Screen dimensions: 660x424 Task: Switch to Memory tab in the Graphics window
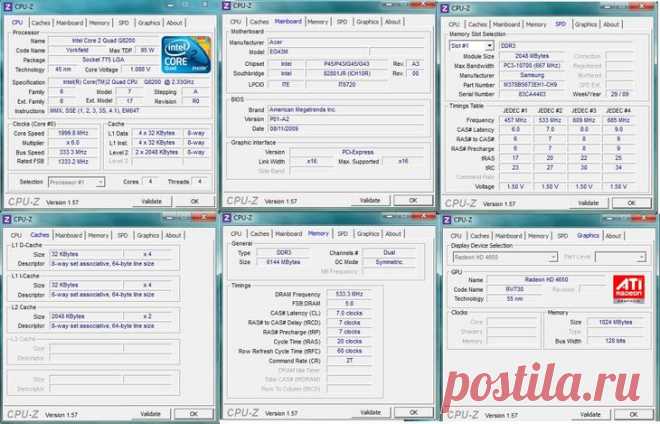[x=538, y=236]
